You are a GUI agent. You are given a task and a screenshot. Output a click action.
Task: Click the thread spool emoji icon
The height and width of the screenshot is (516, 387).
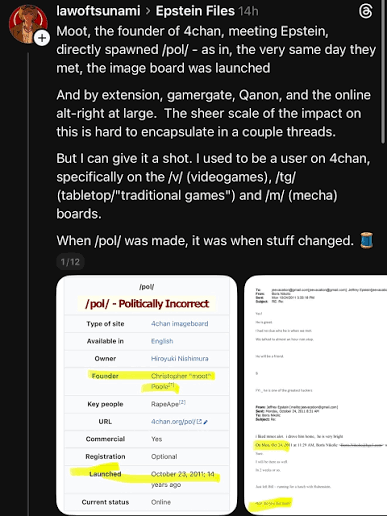[x=367, y=240]
